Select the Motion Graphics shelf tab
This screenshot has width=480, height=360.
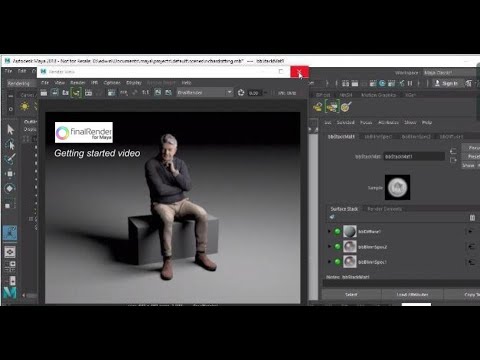coord(378,95)
